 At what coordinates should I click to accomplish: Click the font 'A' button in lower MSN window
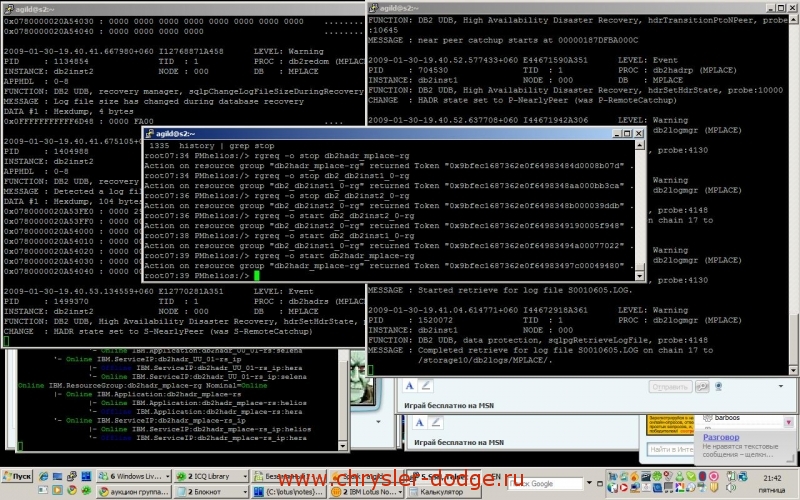419,422
